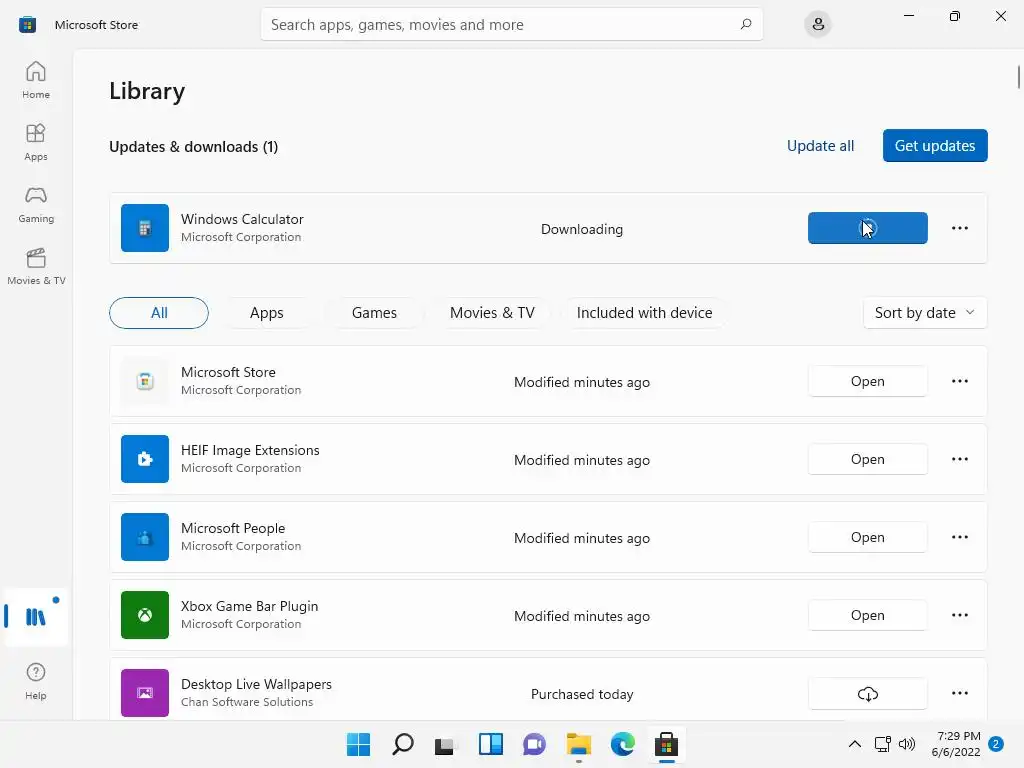Screen dimensions: 1024x768
Task: Click the Windows Calculator app icon
Action: pyautogui.click(x=145, y=228)
